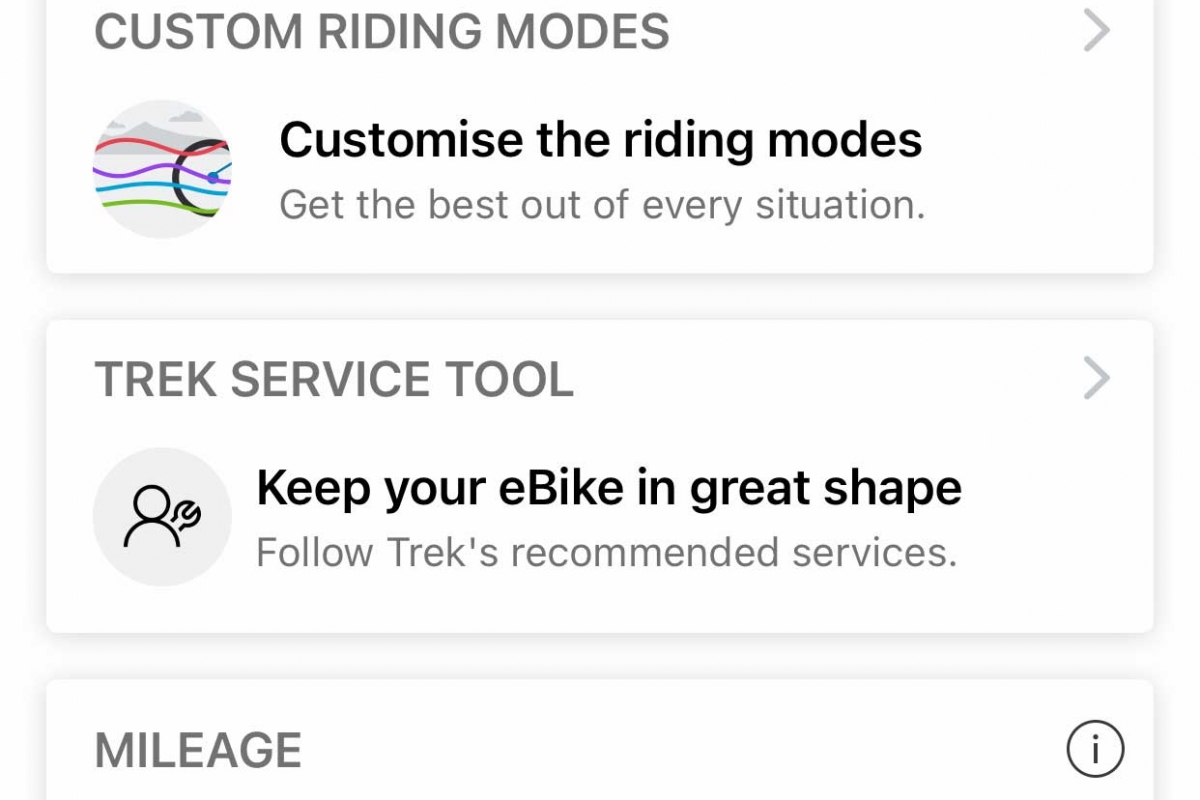The image size is (1200, 800).
Task: Open Trek Service Tool using its chevron
Action: pos(1097,379)
